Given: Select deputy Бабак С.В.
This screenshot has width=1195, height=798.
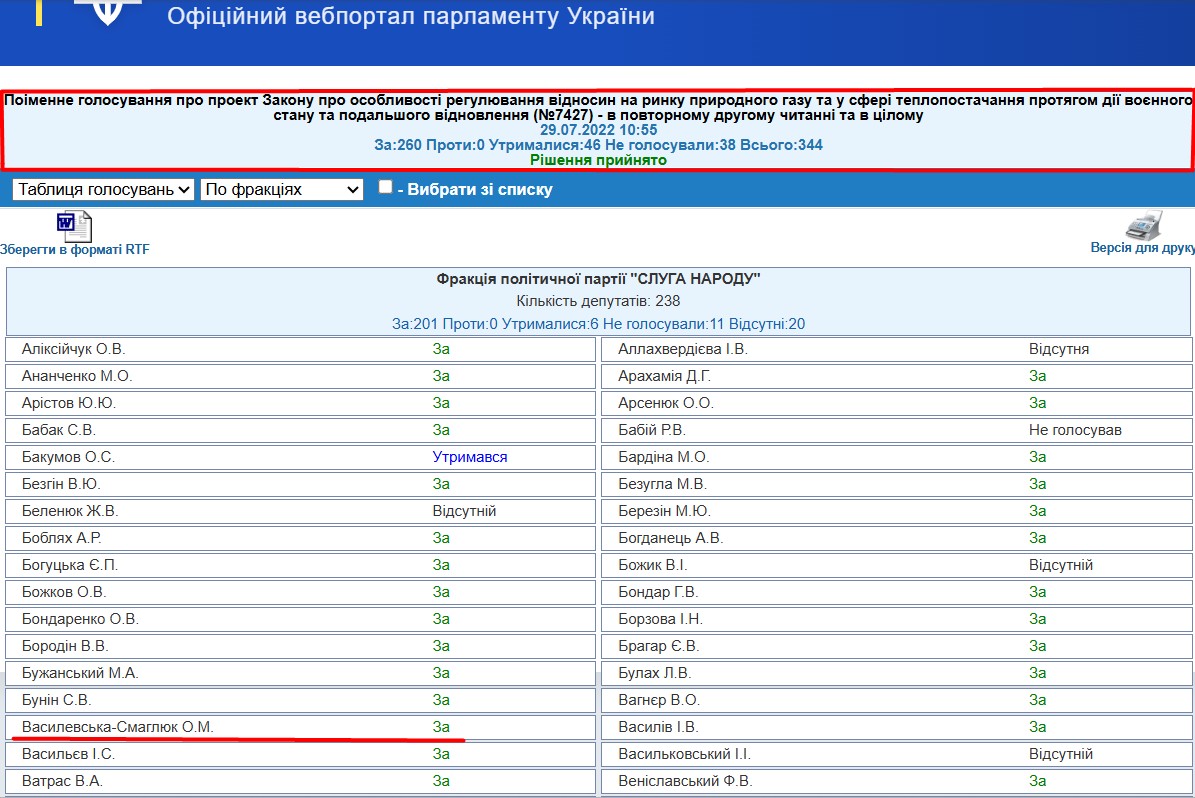Looking at the screenshot, I should (59, 430).
